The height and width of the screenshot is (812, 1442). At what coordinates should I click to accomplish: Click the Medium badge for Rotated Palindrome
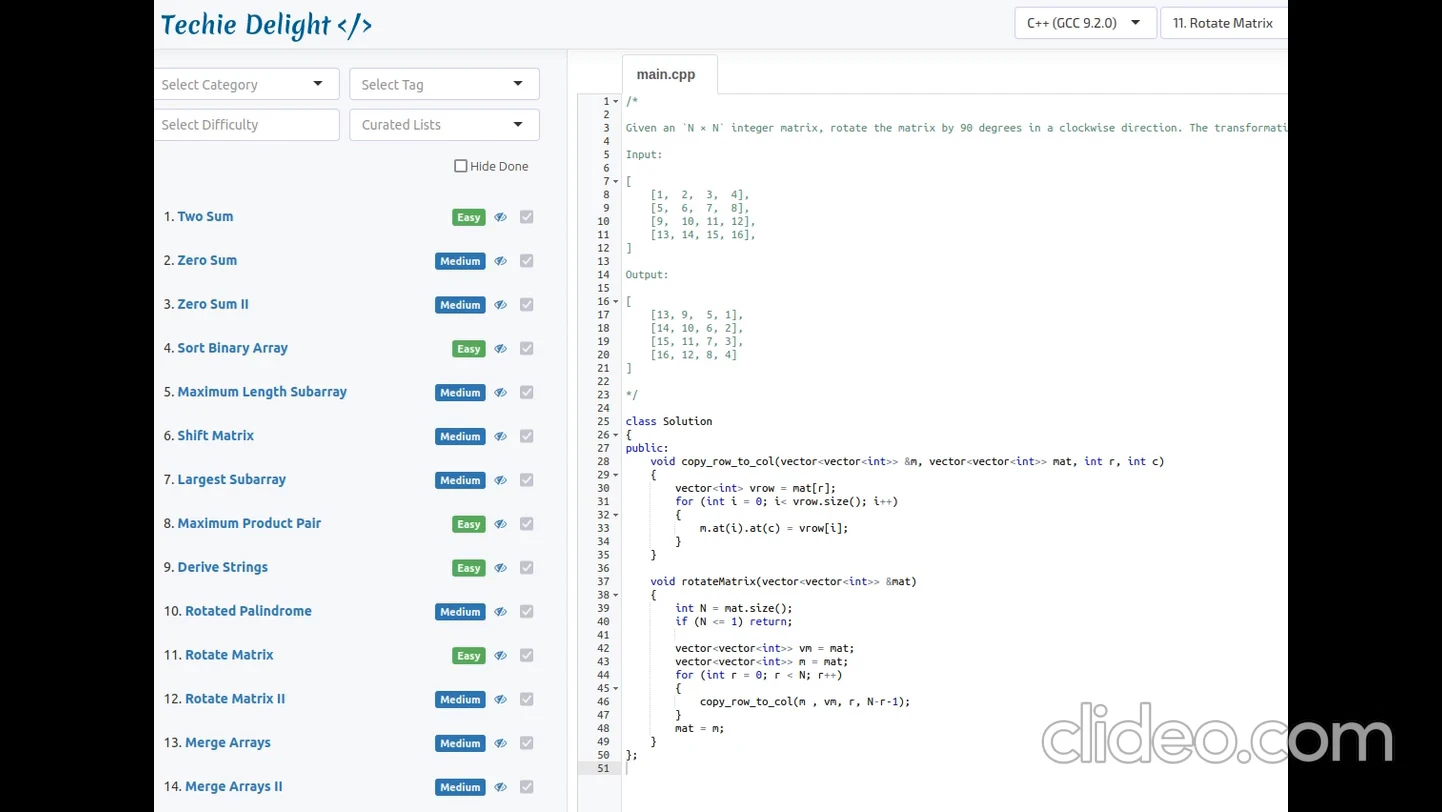tap(460, 612)
